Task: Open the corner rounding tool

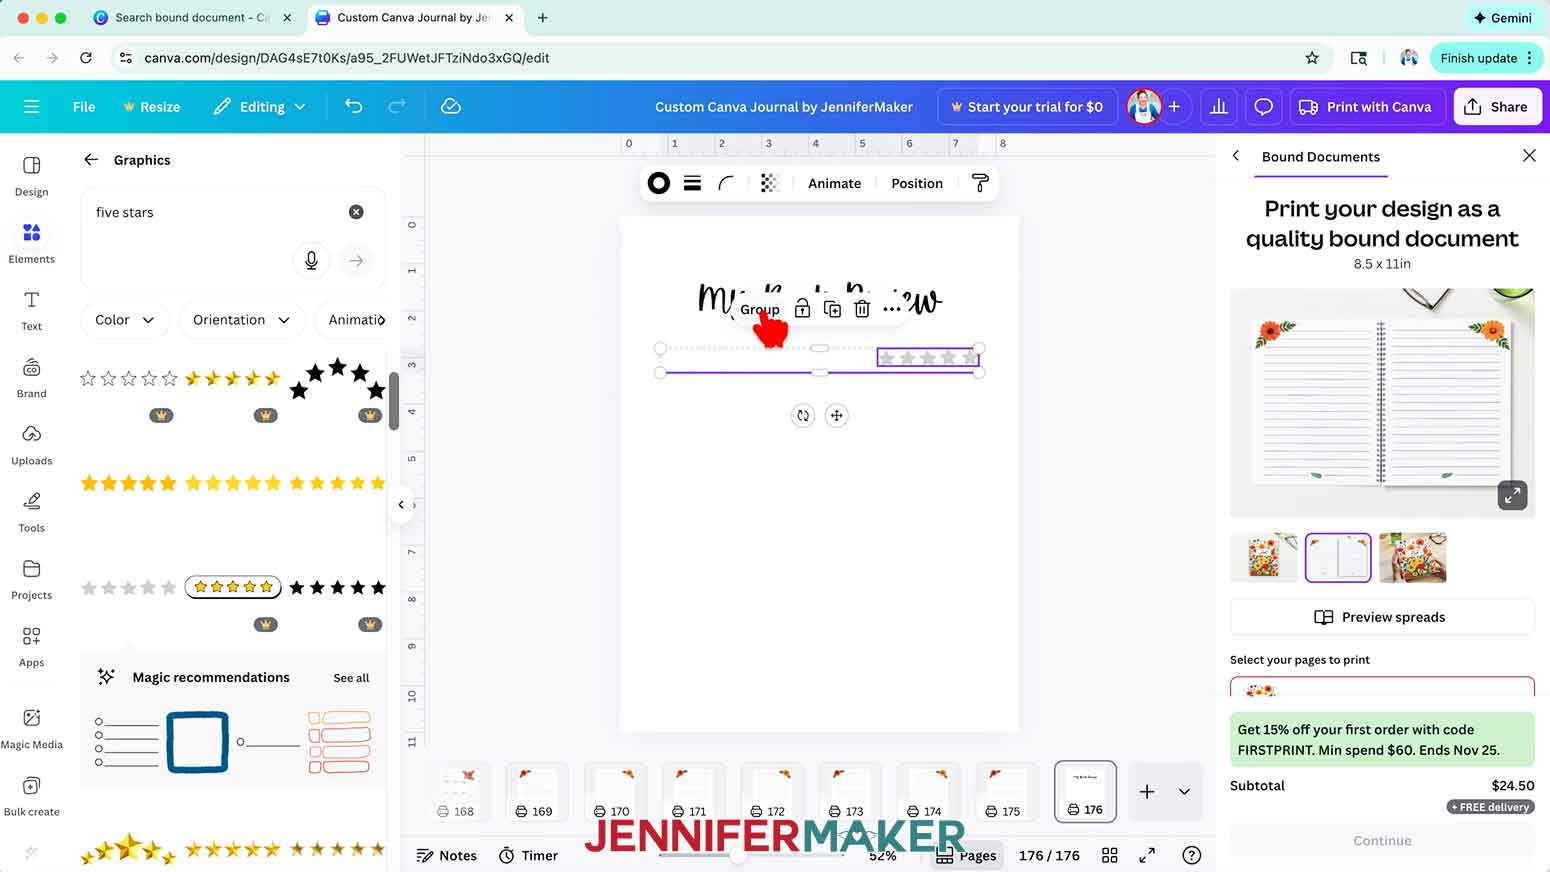Action: click(x=726, y=183)
